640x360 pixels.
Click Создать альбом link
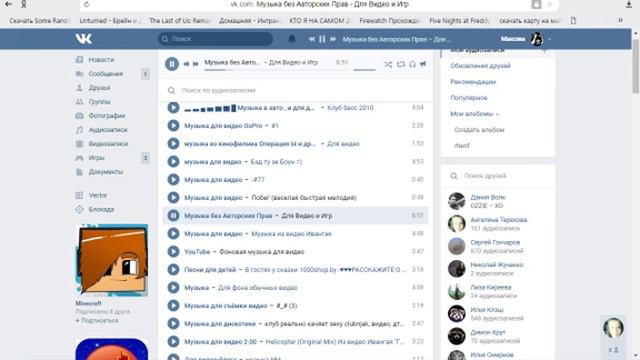(x=479, y=130)
